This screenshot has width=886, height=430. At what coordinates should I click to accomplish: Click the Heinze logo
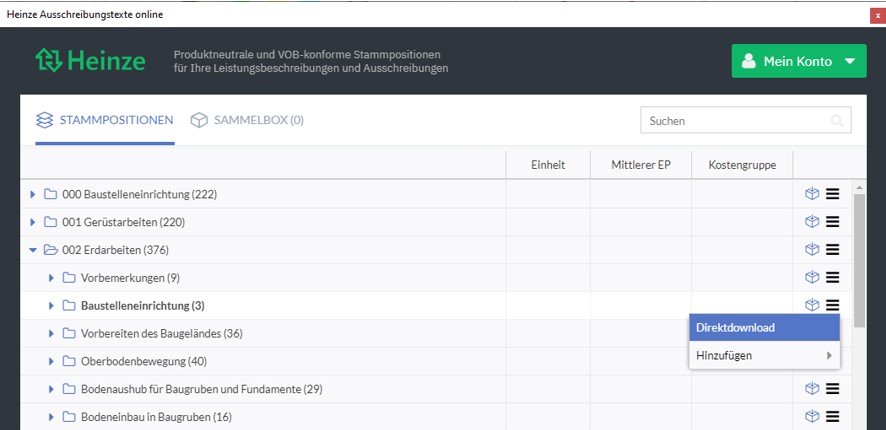coord(90,61)
